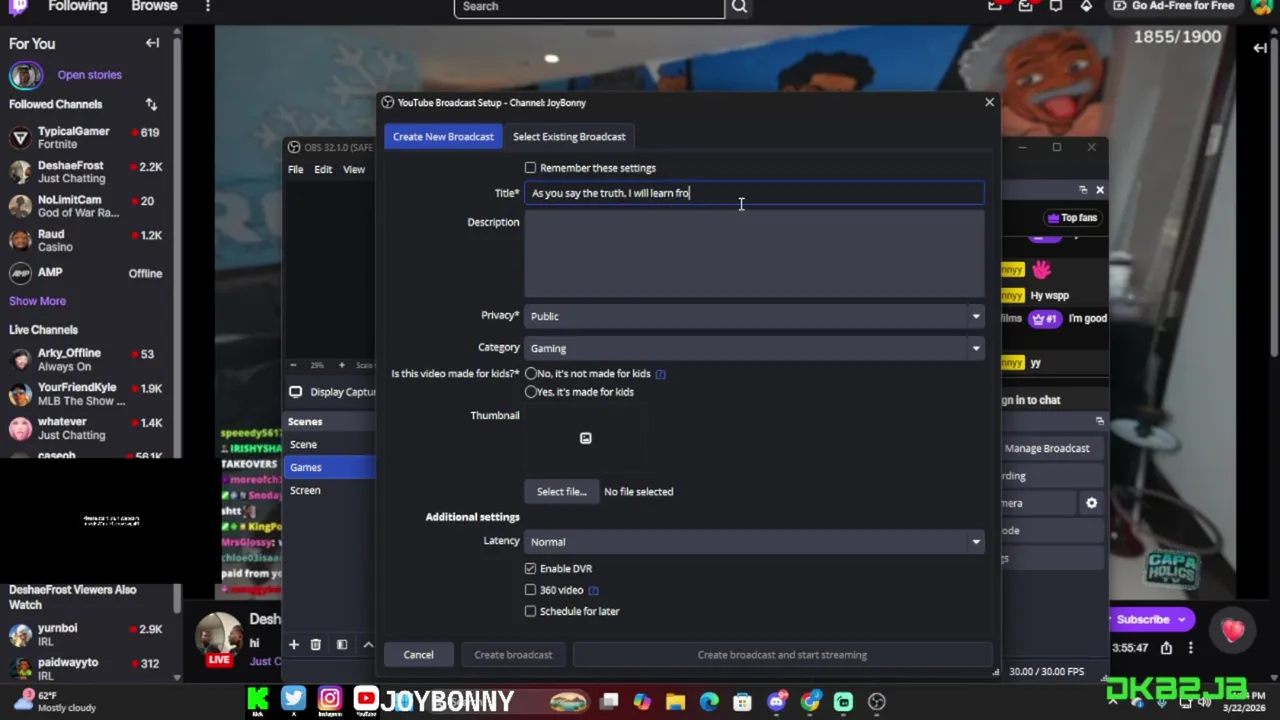Click the Twitter bird overlay icon
Viewport: 1280px width, 720px height.
click(x=293, y=700)
